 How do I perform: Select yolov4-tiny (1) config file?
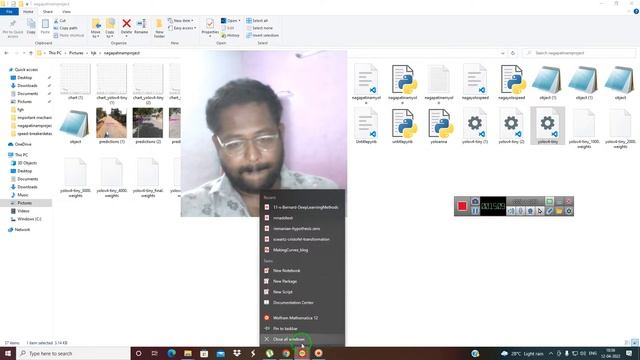pyautogui.click(x=475, y=125)
